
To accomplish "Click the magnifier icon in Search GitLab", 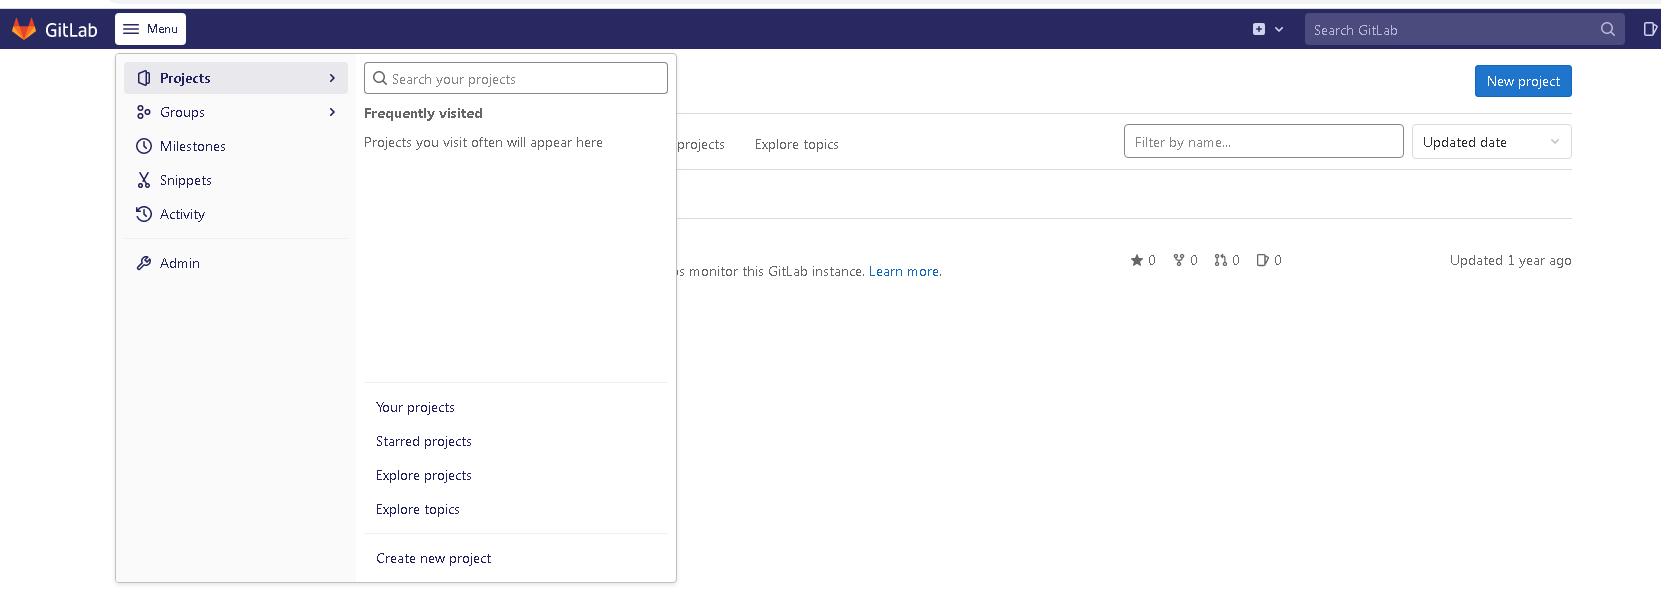I will [1607, 29].
